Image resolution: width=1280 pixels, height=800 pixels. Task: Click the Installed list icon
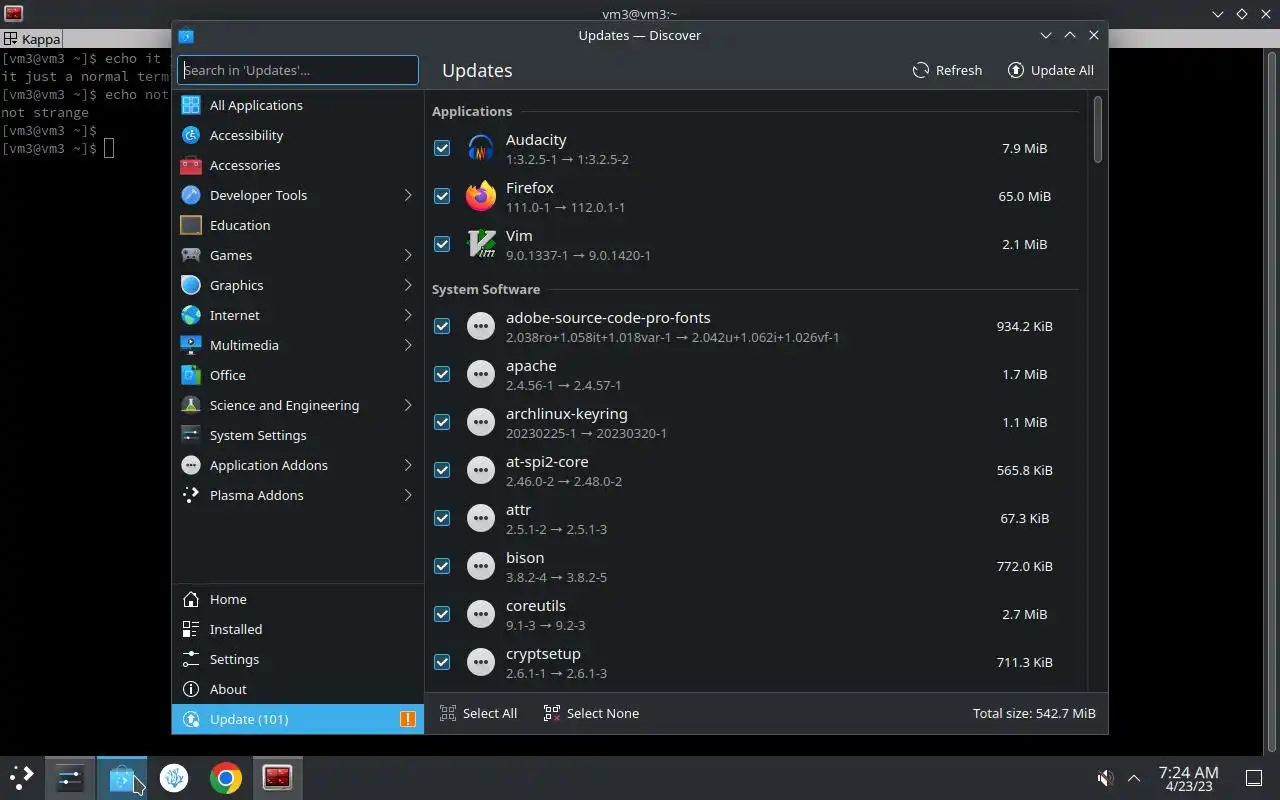point(191,629)
